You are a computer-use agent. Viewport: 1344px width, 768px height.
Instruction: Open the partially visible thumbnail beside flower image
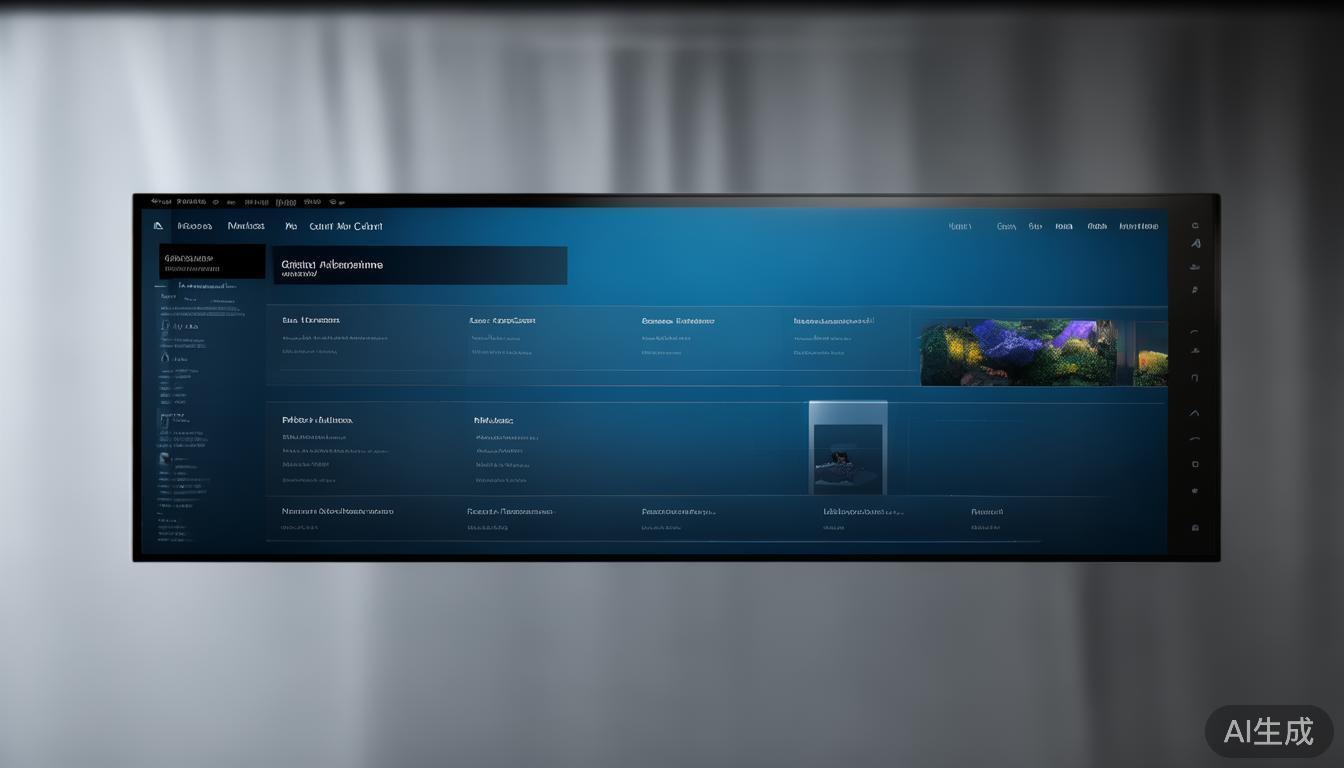tap(1151, 353)
